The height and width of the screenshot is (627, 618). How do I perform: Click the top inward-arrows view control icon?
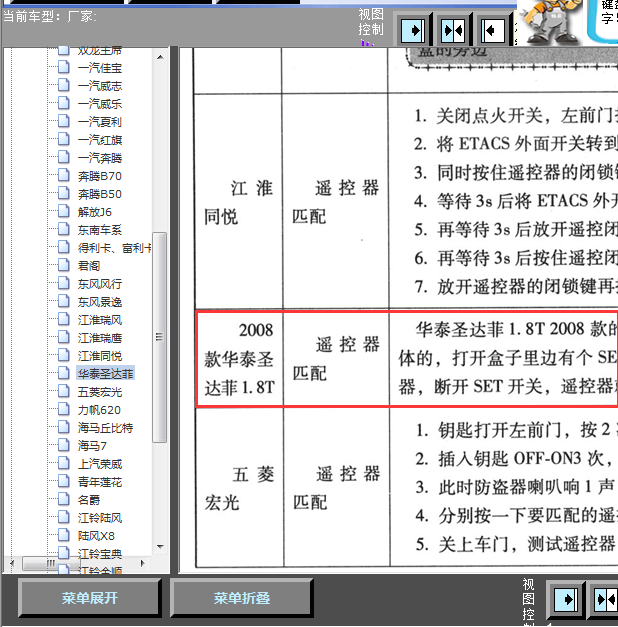[453, 30]
